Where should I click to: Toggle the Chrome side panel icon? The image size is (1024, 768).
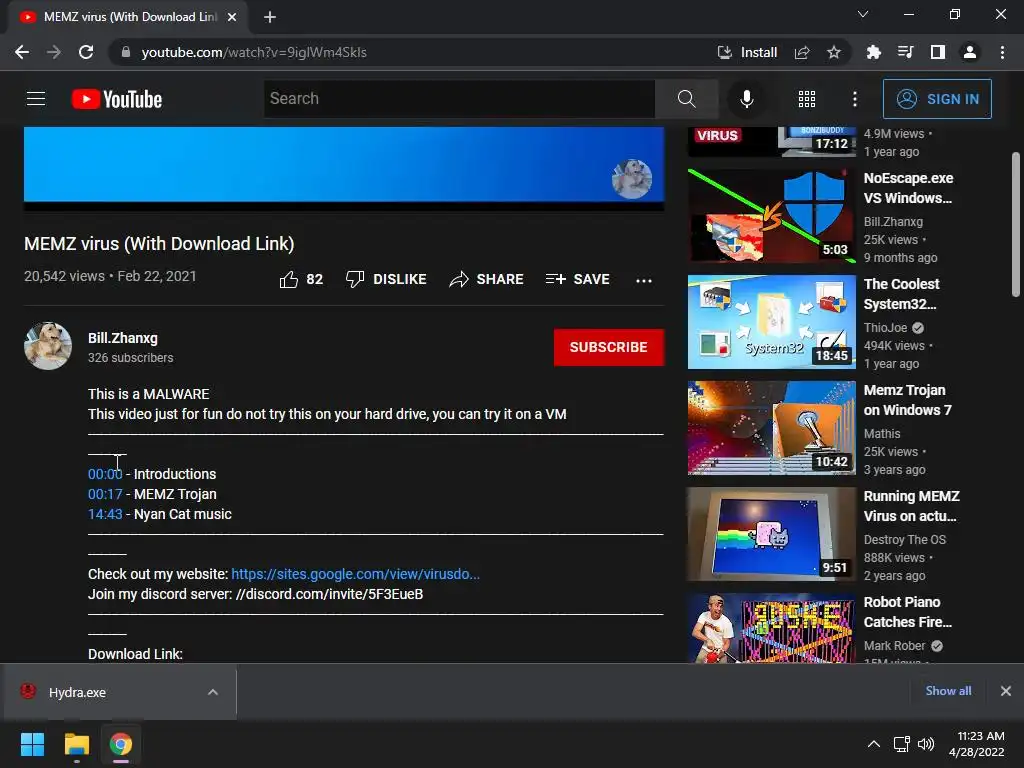938,52
